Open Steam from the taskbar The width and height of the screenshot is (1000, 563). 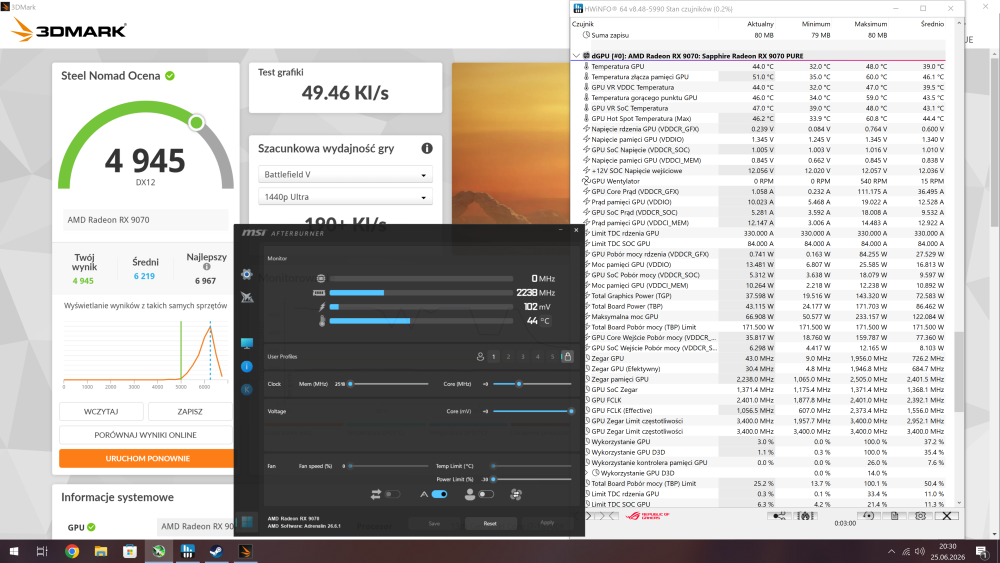coord(216,552)
